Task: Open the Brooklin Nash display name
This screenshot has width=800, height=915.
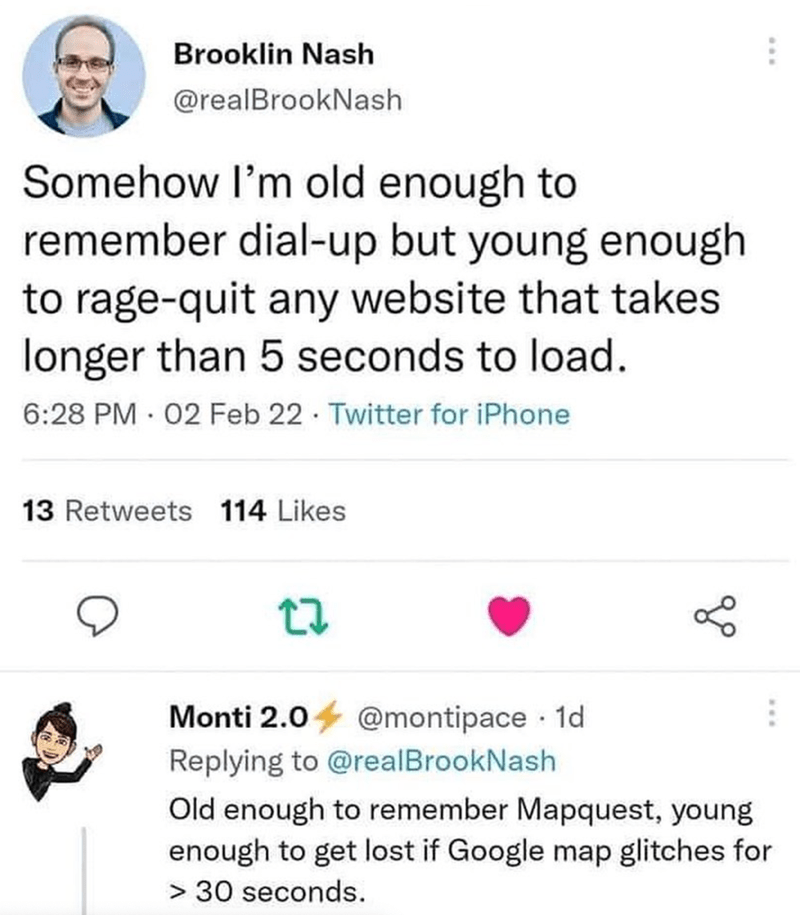Action: point(274,54)
